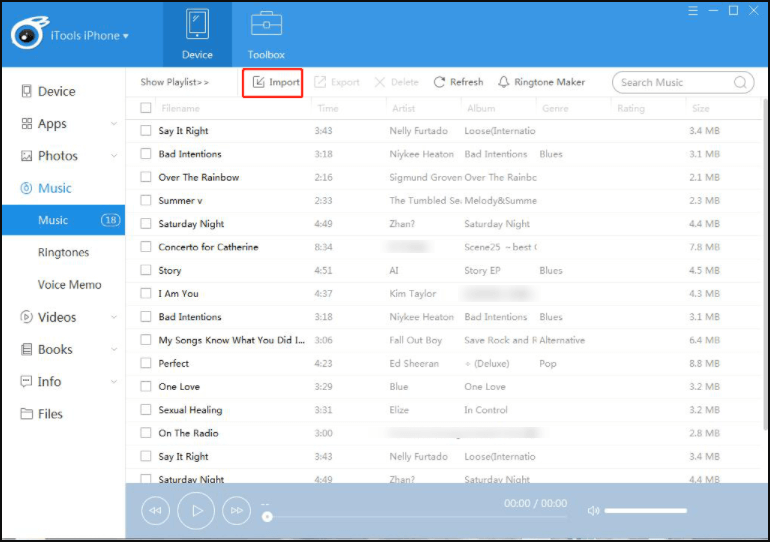Click into the Search Music field
This screenshot has height=542, width=770.
(x=673, y=83)
